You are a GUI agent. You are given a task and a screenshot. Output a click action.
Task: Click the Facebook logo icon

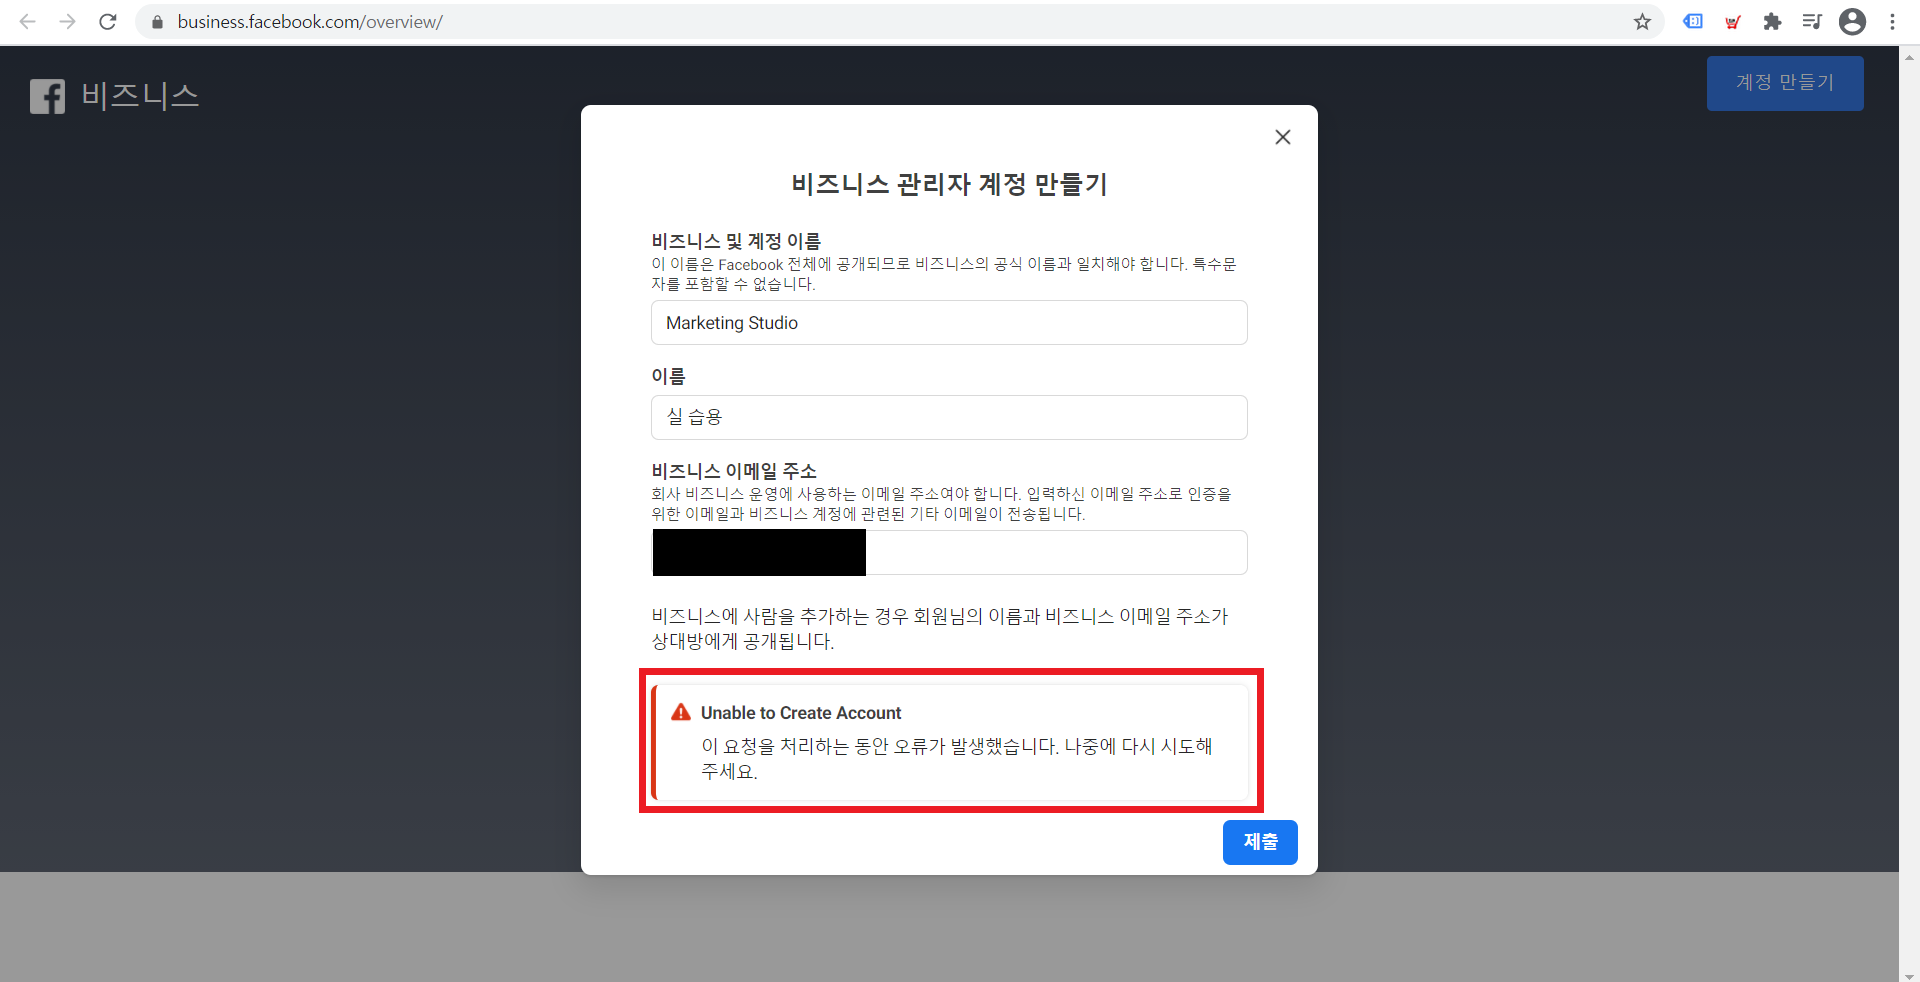click(x=47, y=96)
